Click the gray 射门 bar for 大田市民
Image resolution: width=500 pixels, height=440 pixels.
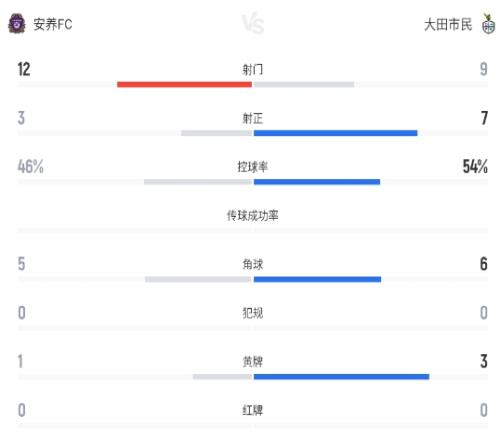click(304, 84)
